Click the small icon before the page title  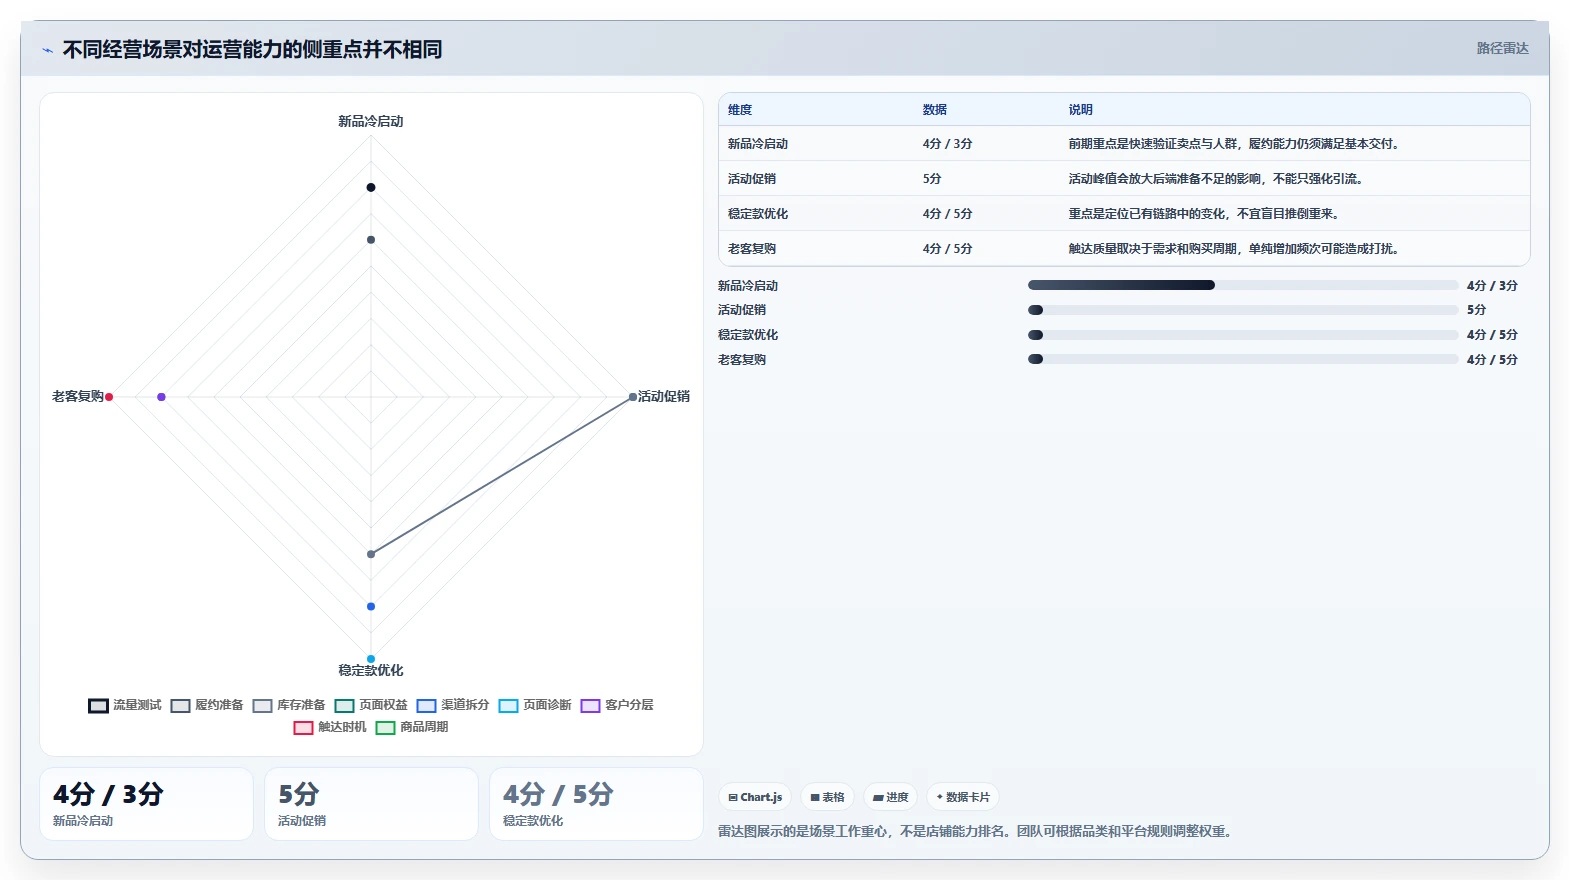click(x=47, y=50)
